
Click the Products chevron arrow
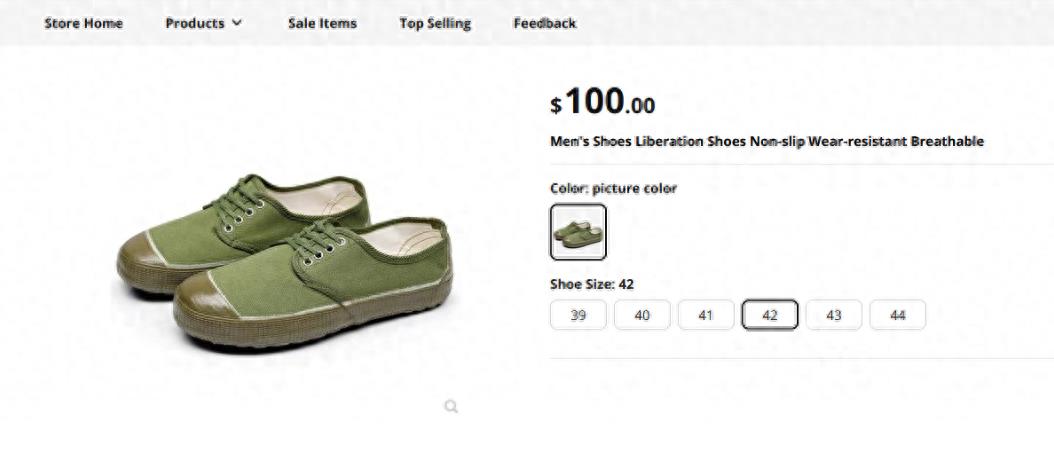237,23
